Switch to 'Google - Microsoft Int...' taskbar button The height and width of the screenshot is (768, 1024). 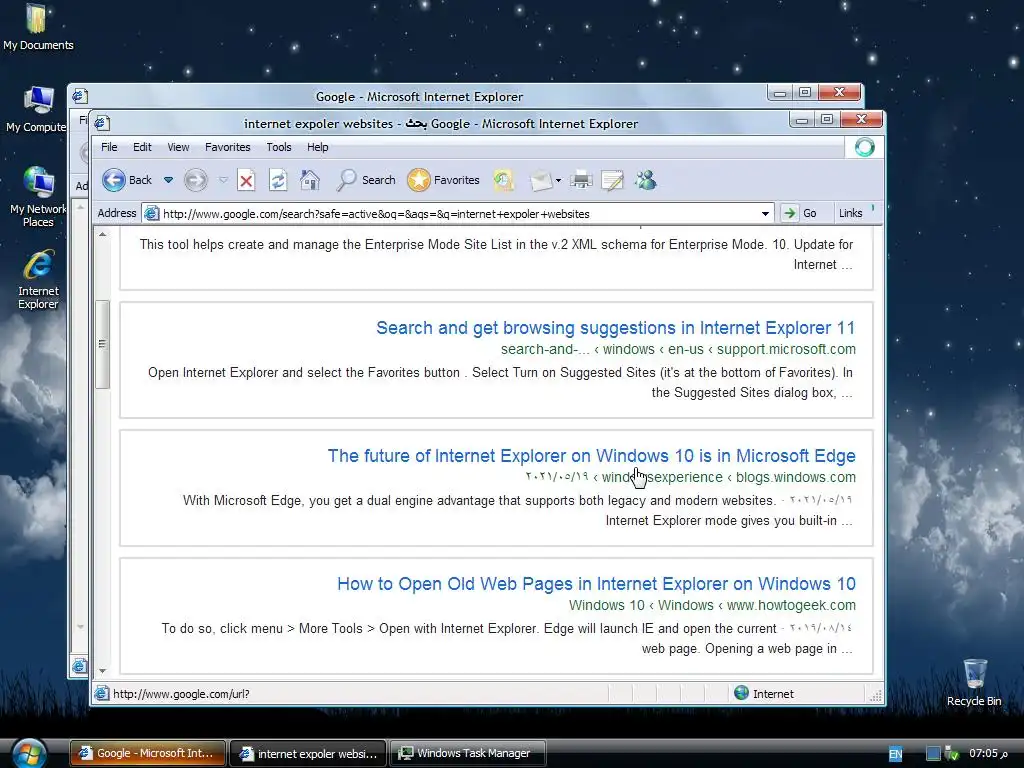148,753
